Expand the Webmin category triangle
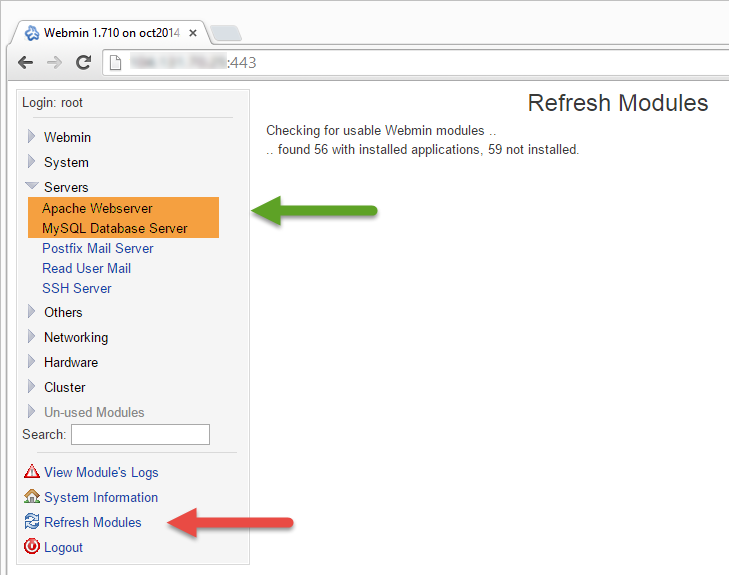Viewport: 729px width, 575px height. coord(31,137)
